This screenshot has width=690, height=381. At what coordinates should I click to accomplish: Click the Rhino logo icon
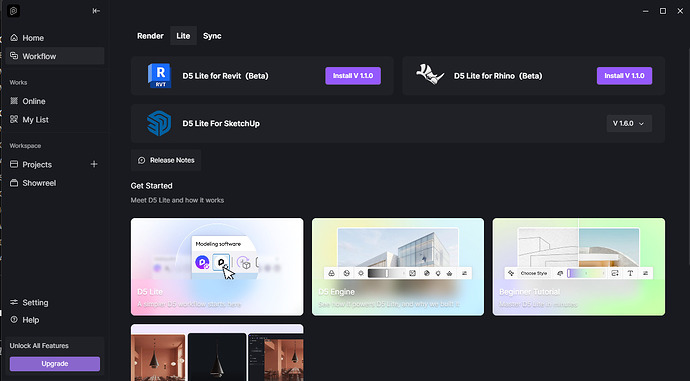coord(430,75)
